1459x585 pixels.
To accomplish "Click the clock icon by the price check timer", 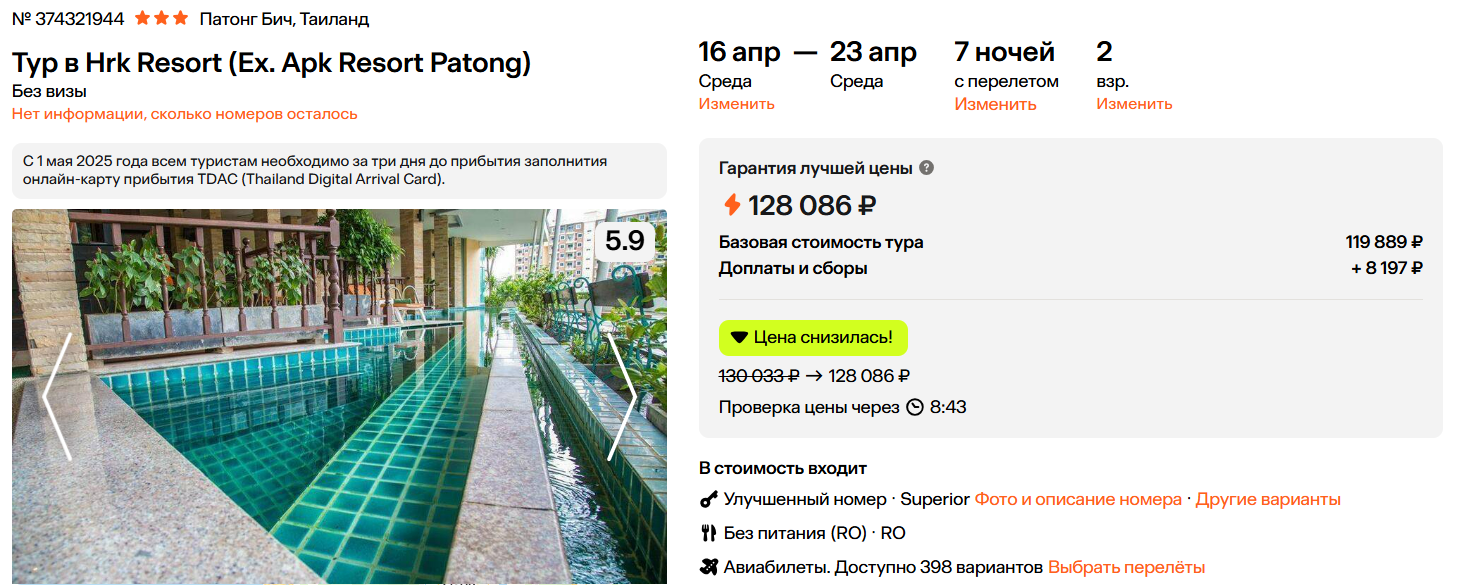I will [915, 407].
